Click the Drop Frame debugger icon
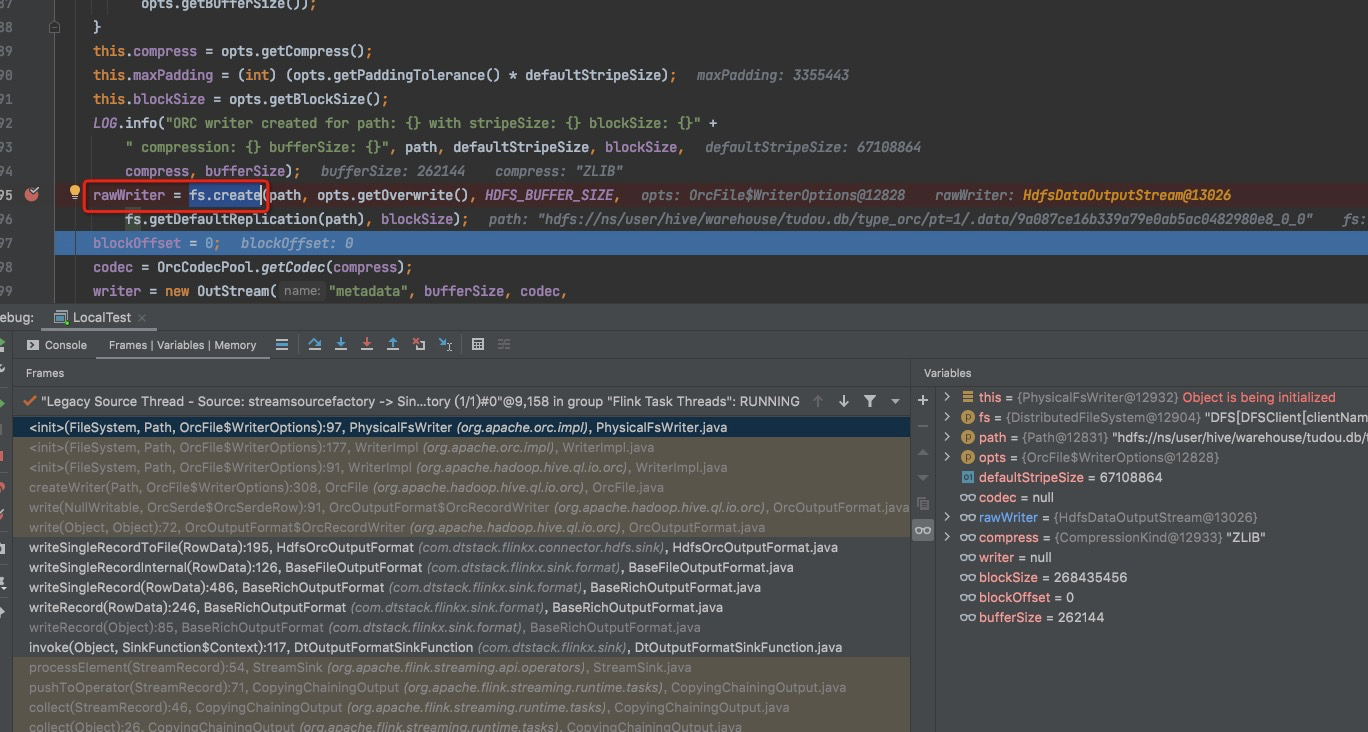 tap(418, 344)
